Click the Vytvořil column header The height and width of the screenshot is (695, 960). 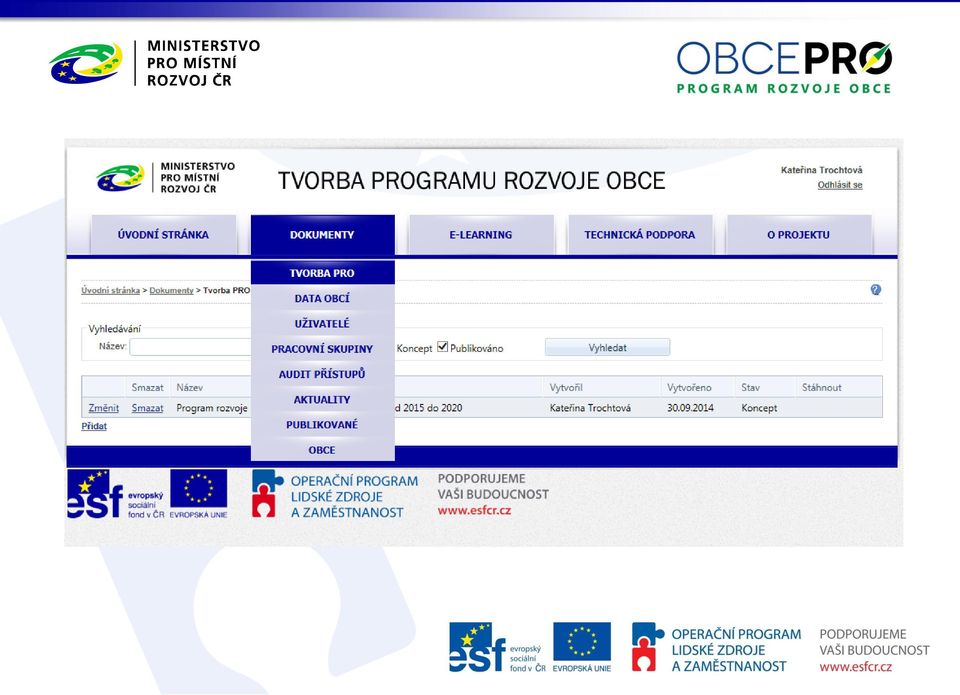[x=566, y=387]
